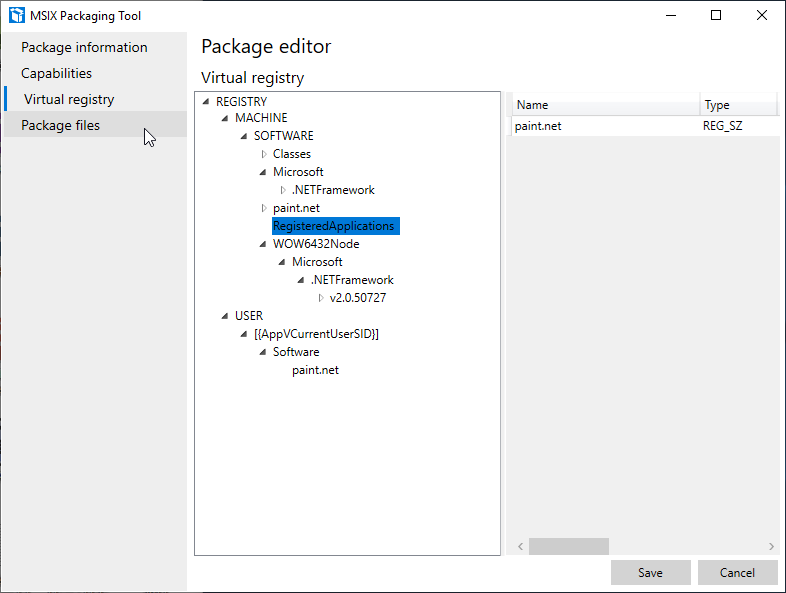Collapse the USER tree node

pyautogui.click(x=225, y=316)
